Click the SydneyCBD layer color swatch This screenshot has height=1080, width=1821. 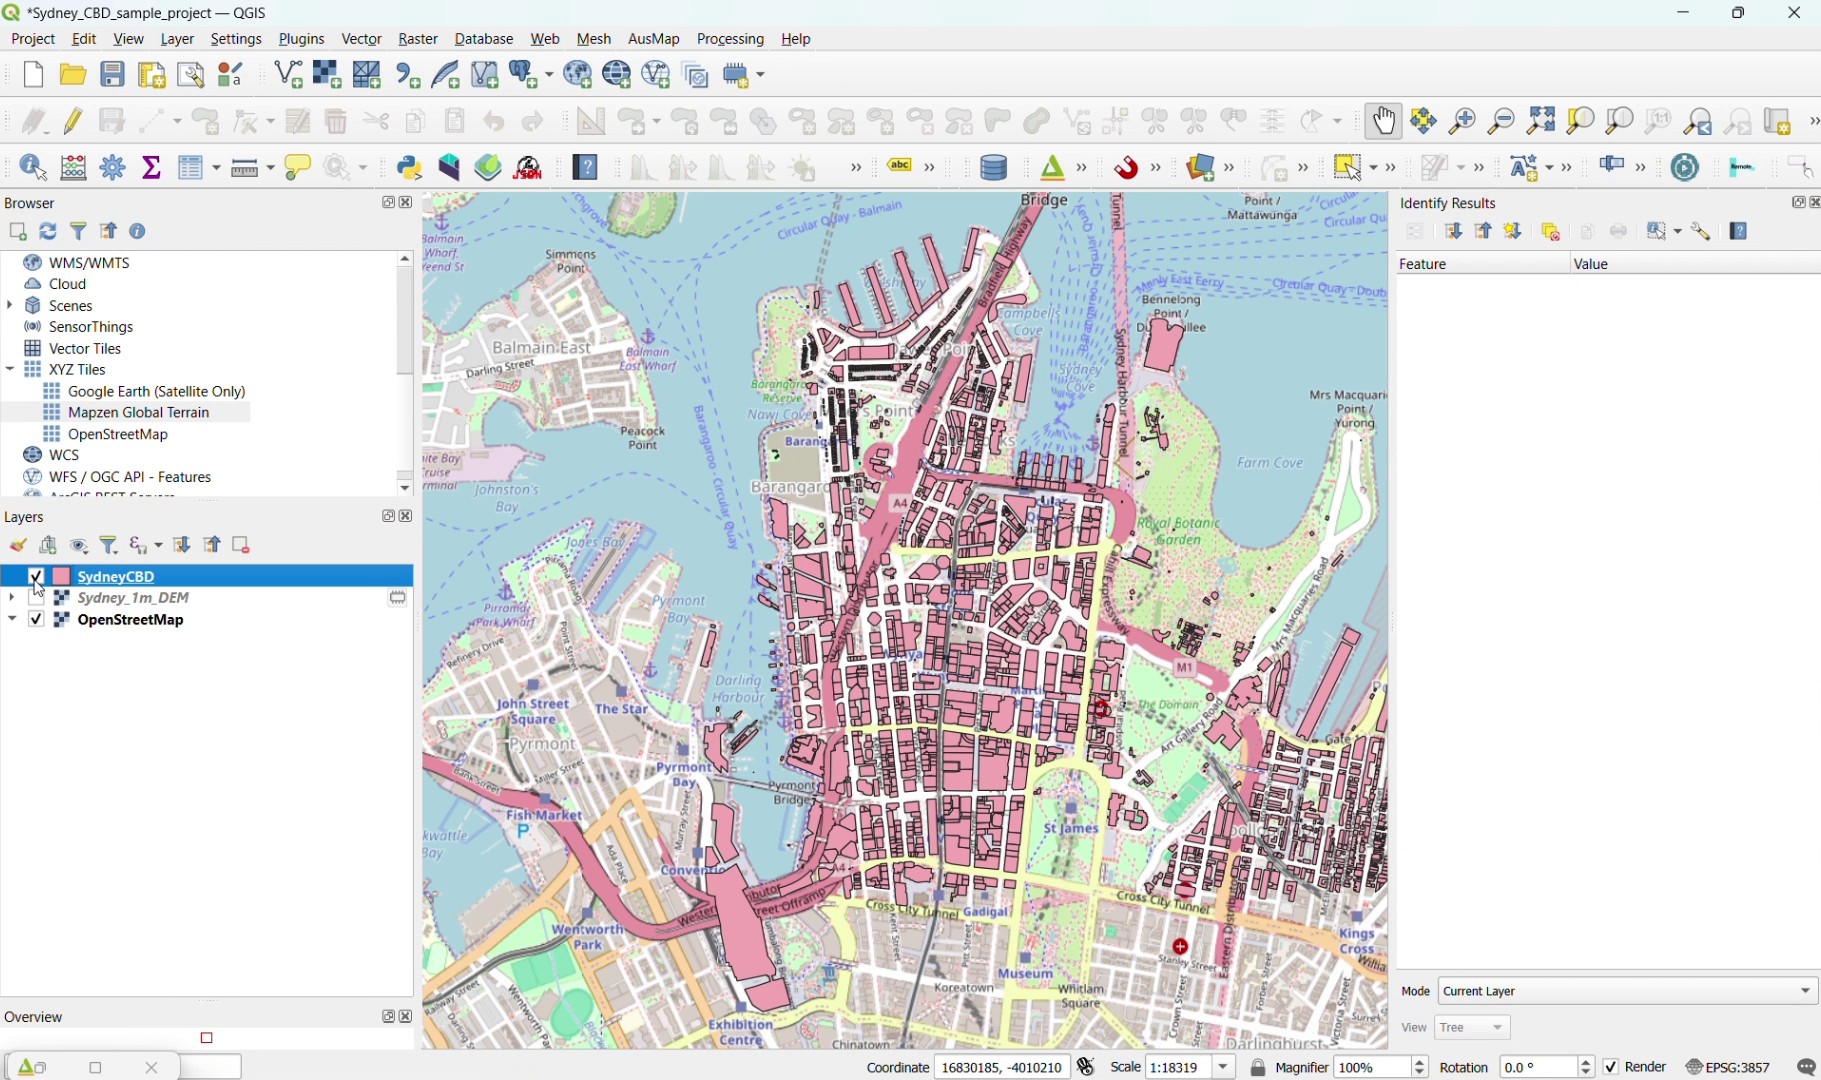click(61, 576)
